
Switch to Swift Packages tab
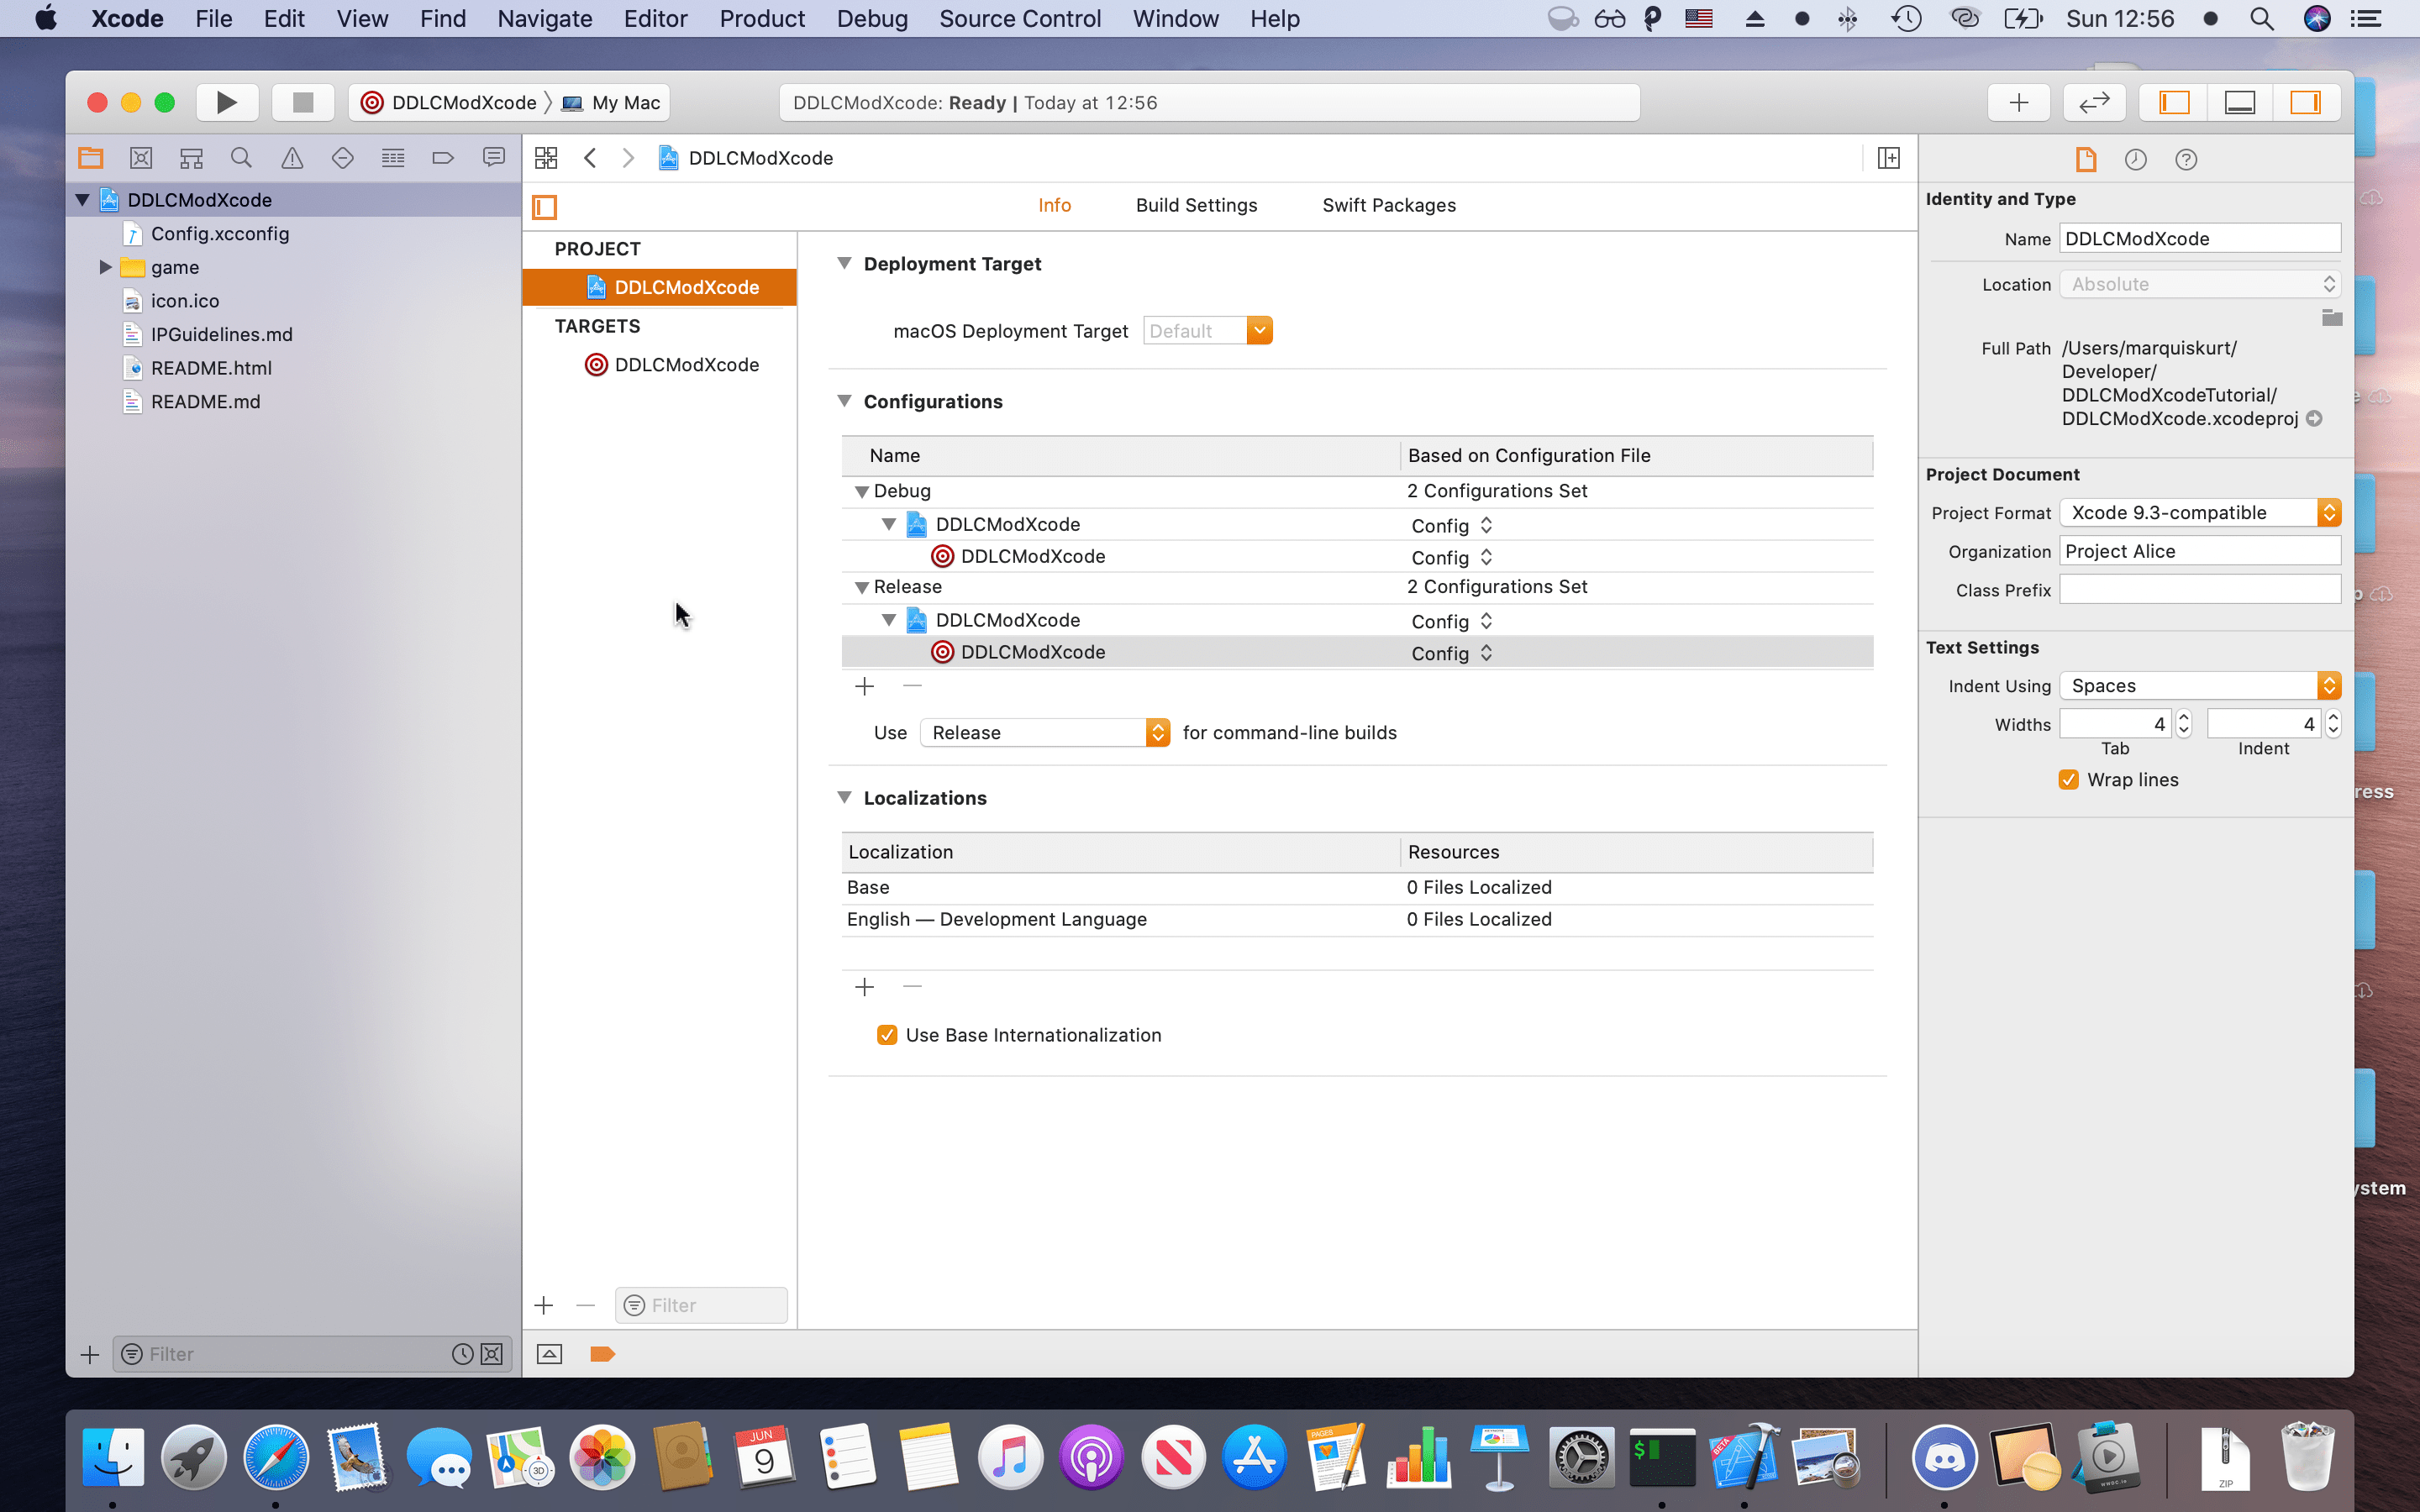tap(1389, 205)
